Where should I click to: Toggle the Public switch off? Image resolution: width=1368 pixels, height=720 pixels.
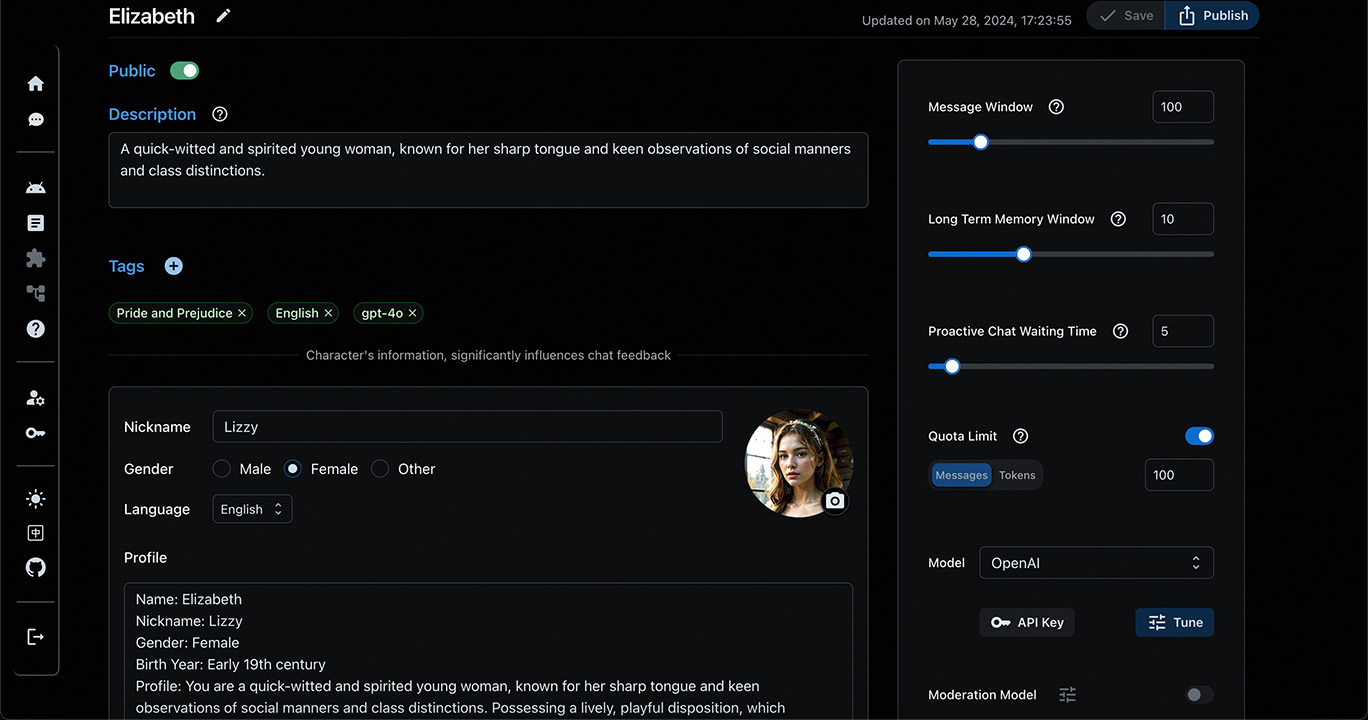pyautogui.click(x=184, y=70)
